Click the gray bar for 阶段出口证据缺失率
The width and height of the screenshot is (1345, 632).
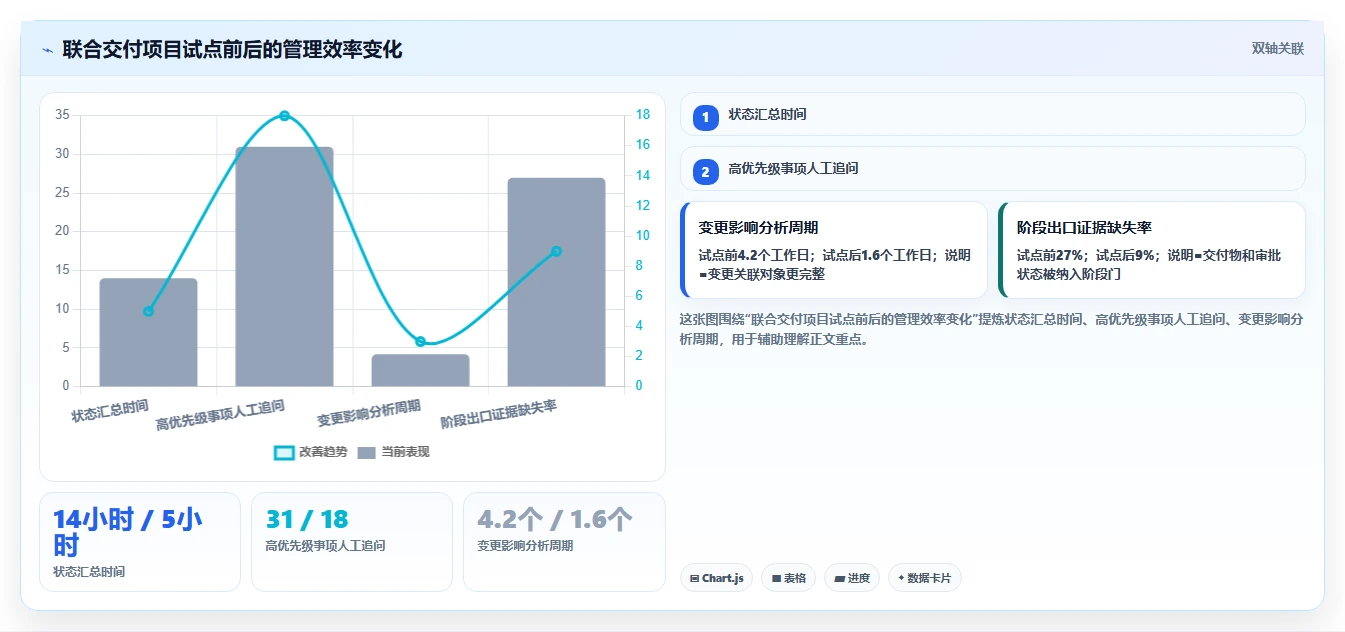pos(556,282)
